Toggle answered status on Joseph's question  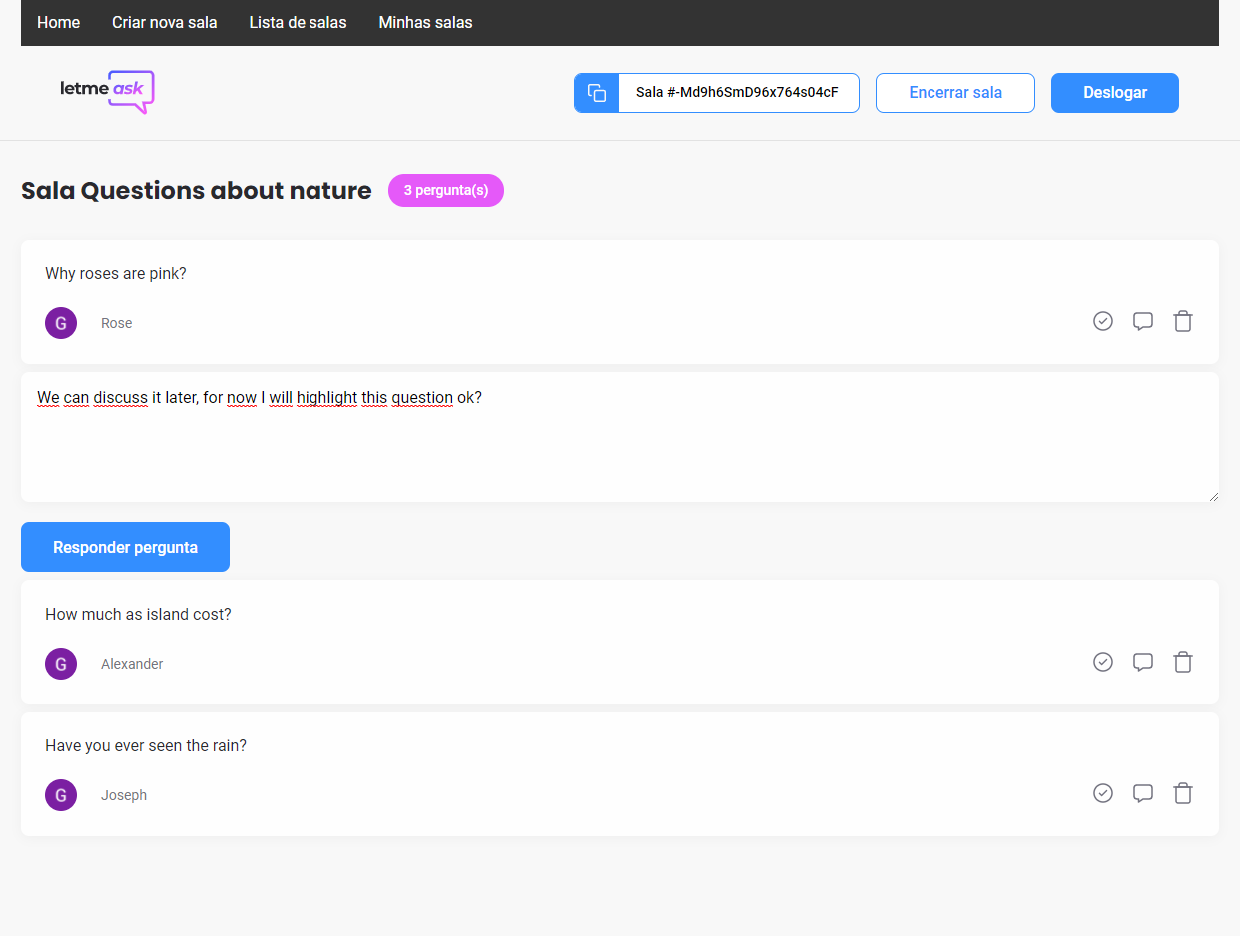[x=1103, y=793]
